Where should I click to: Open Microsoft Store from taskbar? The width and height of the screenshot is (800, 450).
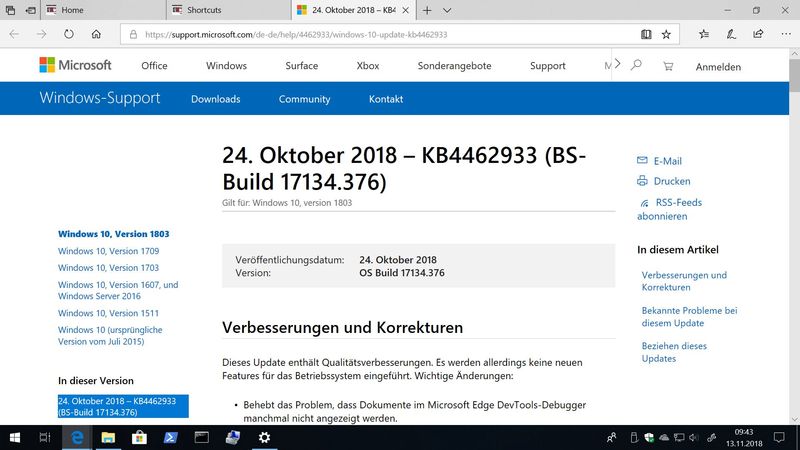[139, 437]
